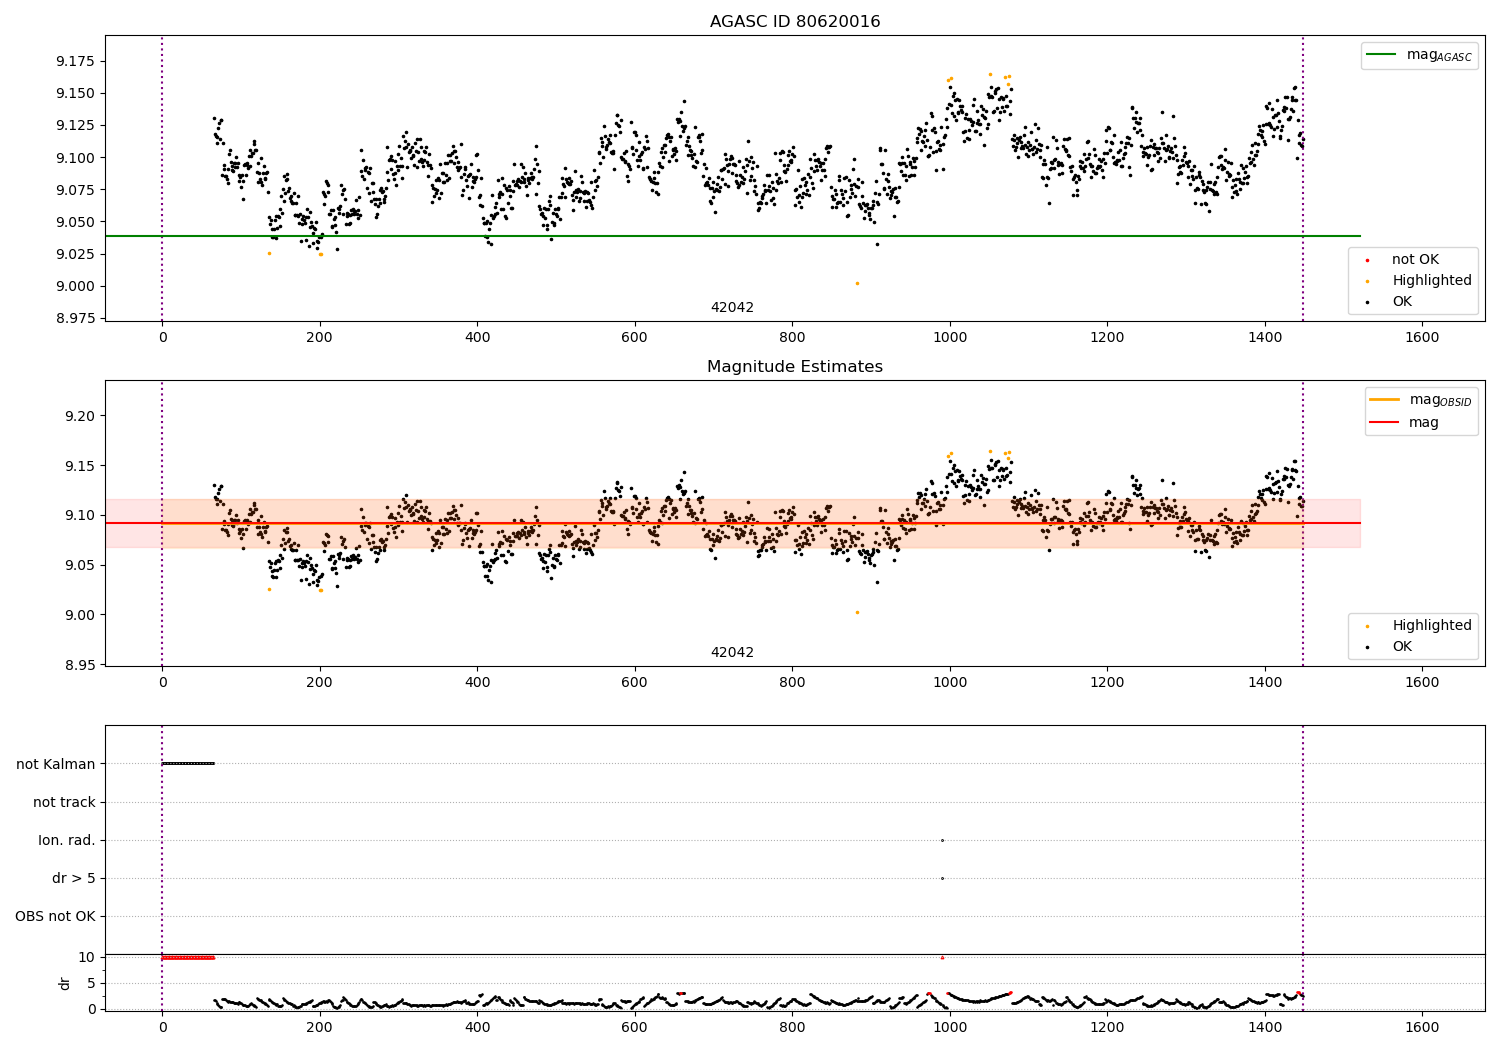The image size is (1500, 1050).
Task: Click the '42042' label in the middle plot
Action: click(x=732, y=653)
